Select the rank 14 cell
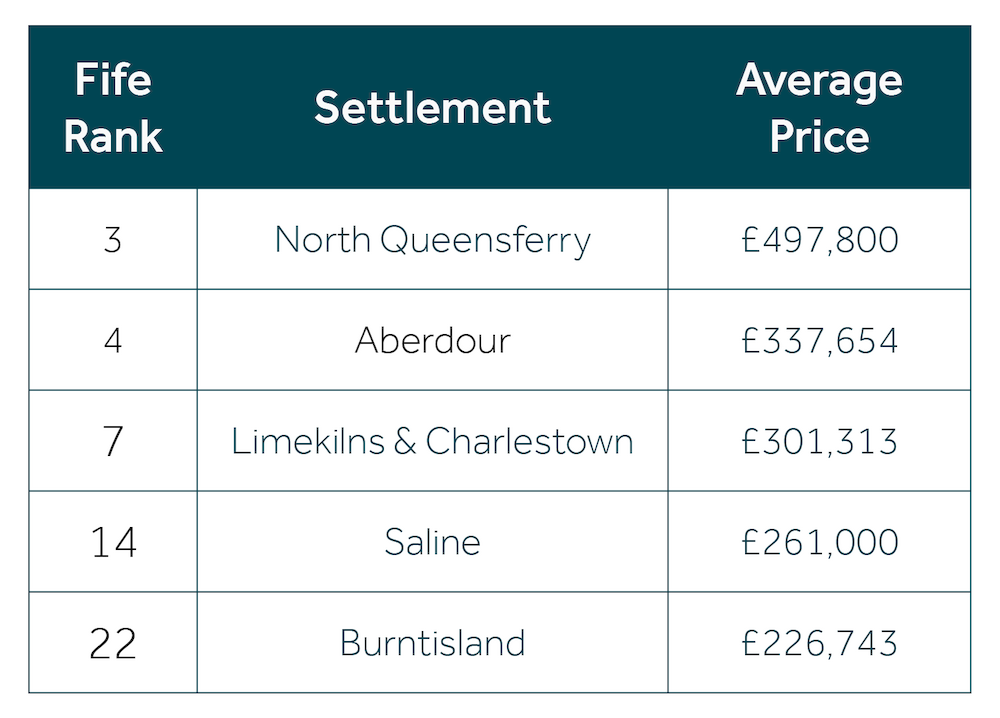The height and width of the screenshot is (718, 1000). (113, 541)
